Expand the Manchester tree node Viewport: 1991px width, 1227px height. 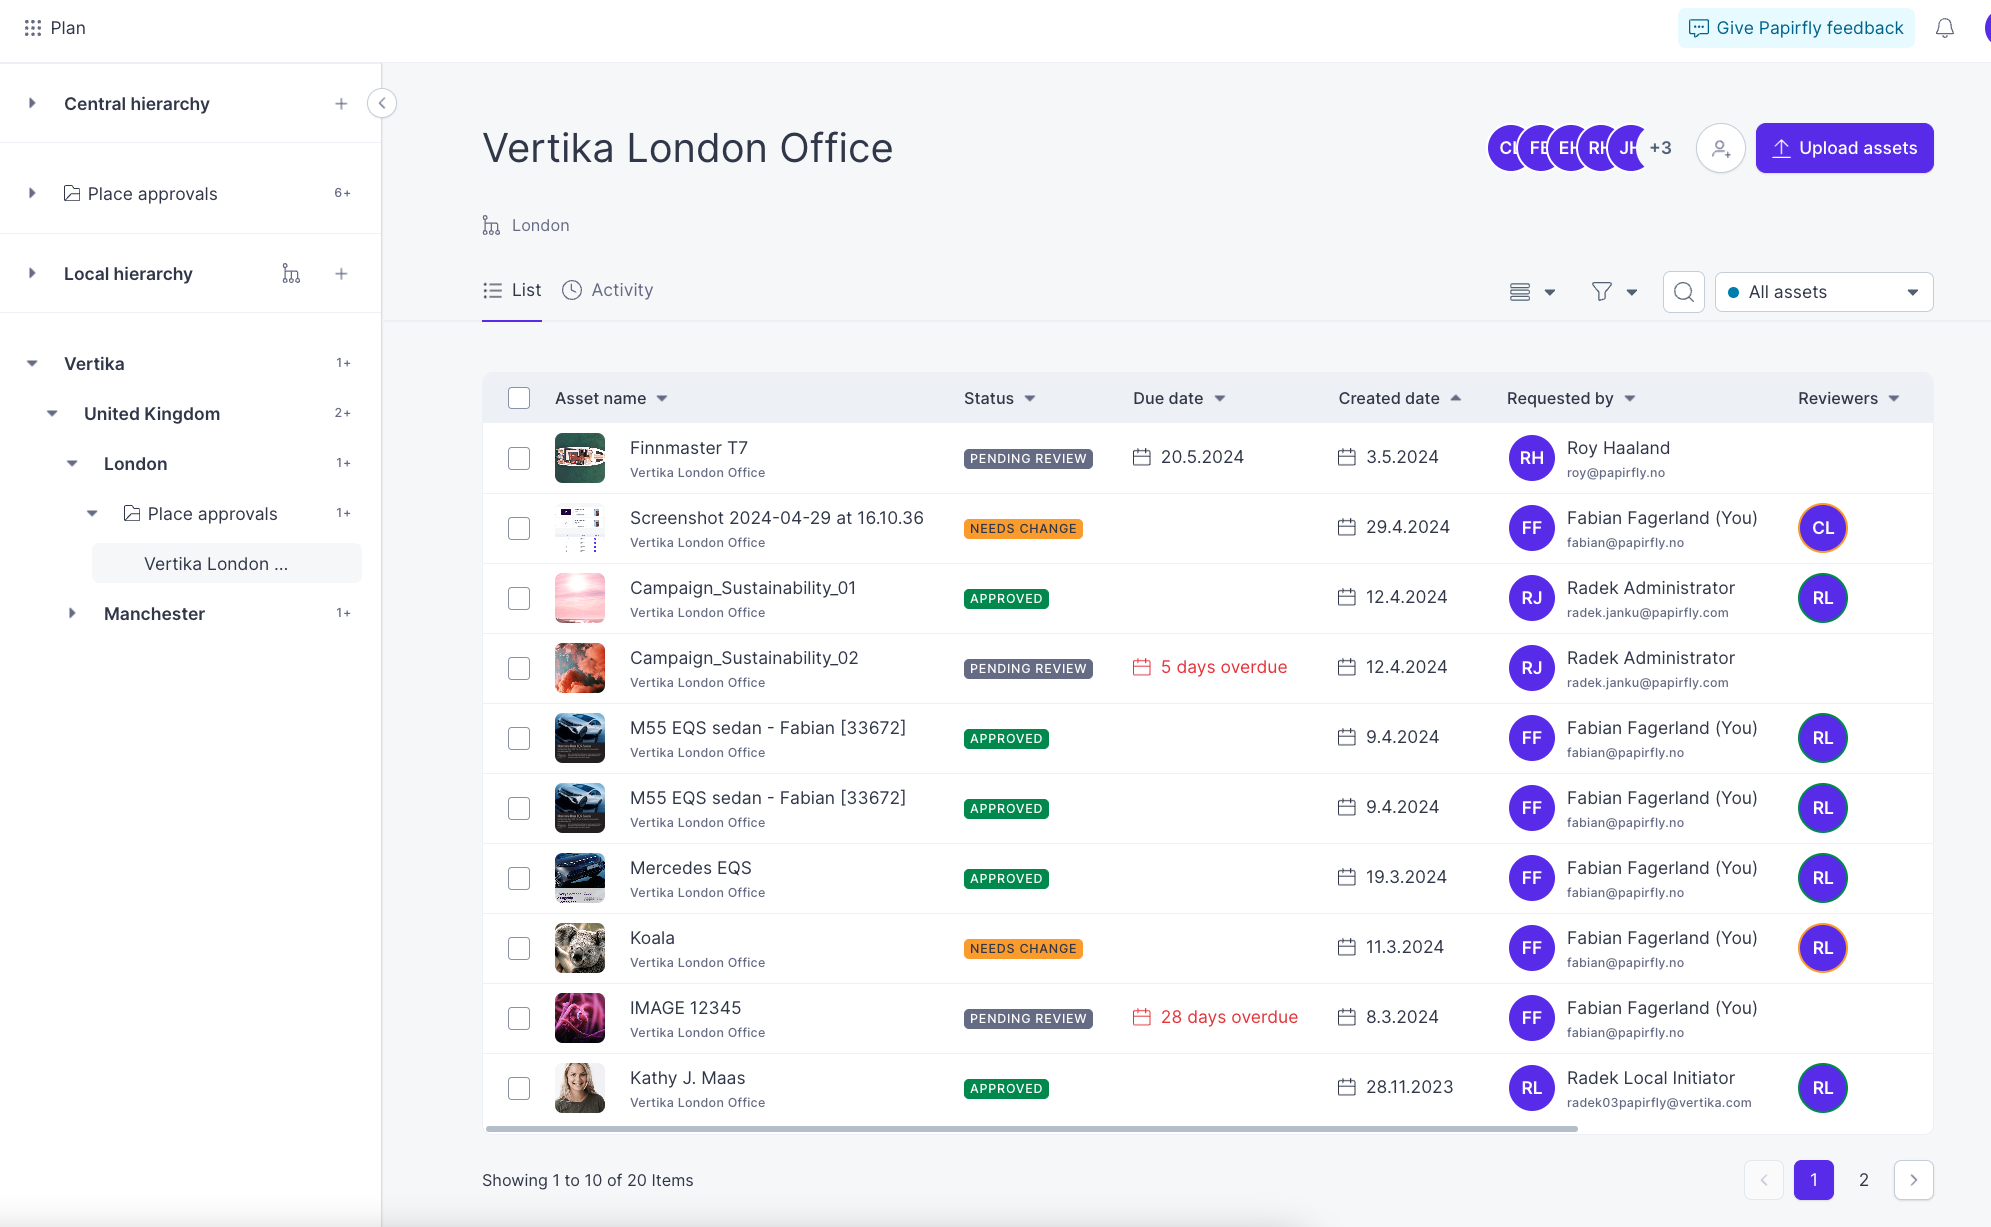click(72, 613)
